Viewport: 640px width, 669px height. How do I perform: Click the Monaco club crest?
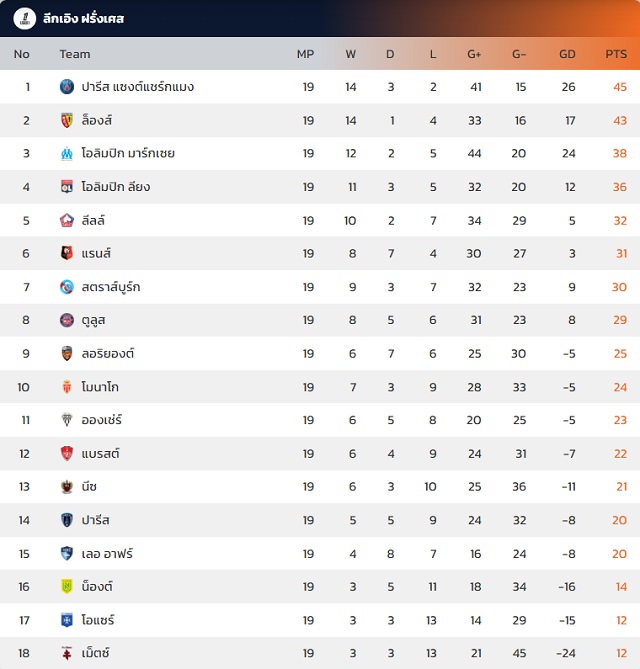[67, 387]
